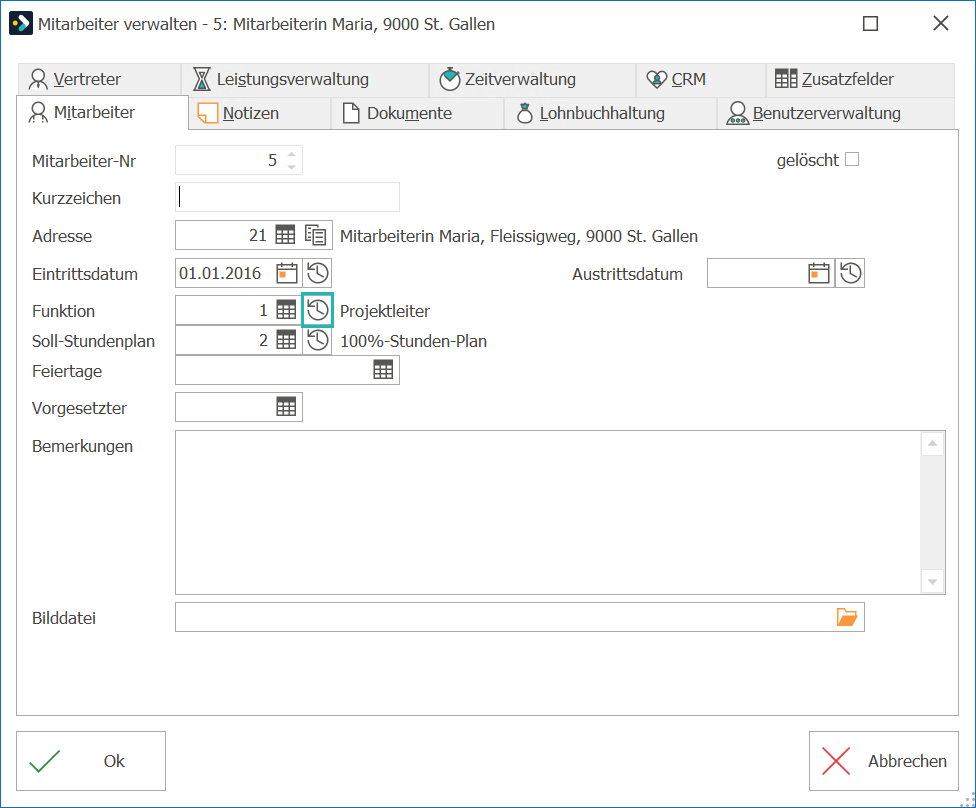Viewport: 976px width, 808px height.
Task: Switch to the Vertreter tab
Action: pos(99,80)
